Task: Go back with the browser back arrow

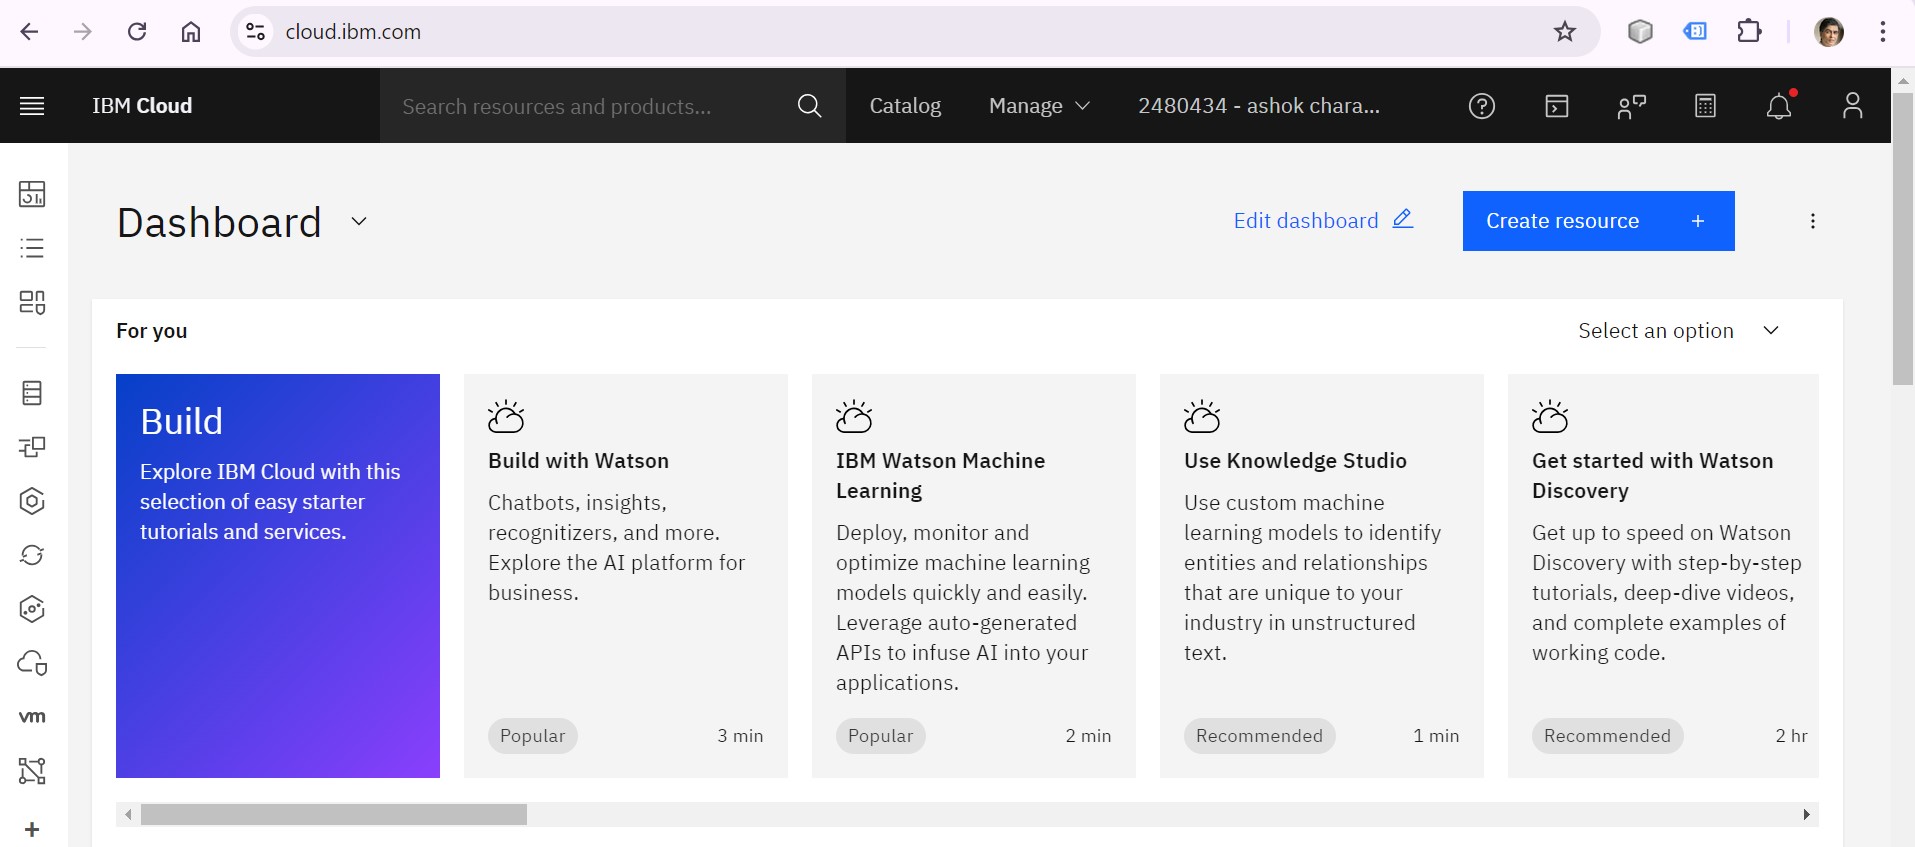Action: point(29,32)
